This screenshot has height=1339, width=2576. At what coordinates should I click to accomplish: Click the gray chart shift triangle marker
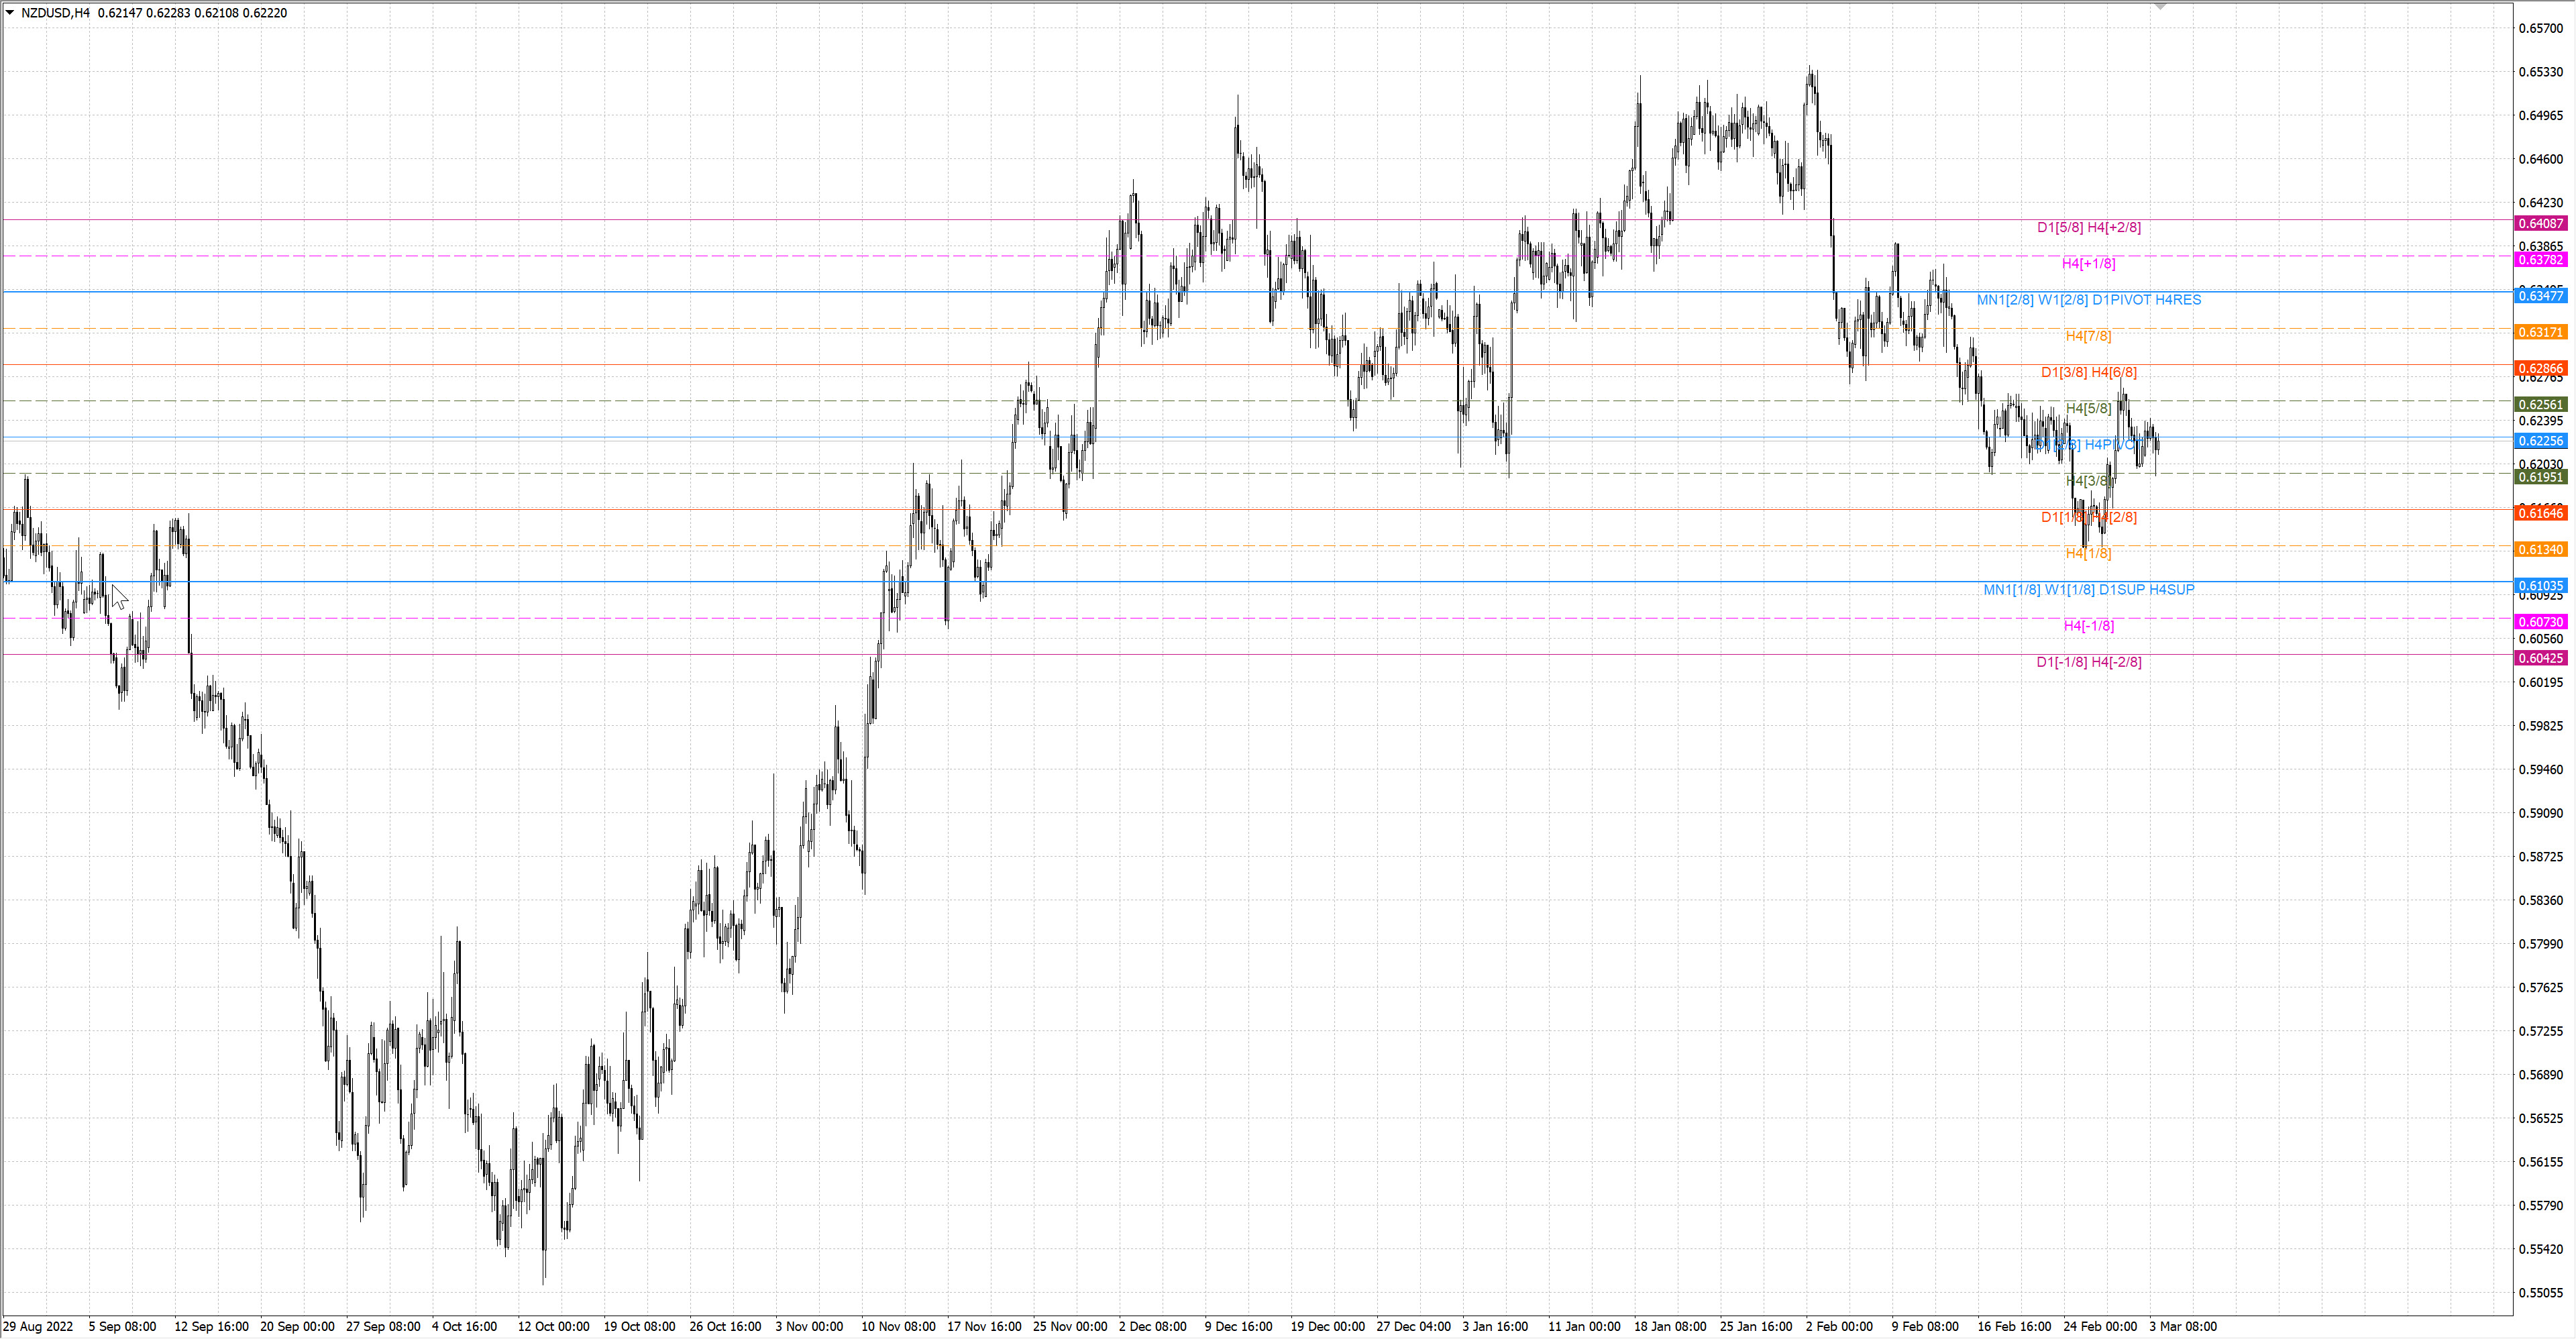2160,7
